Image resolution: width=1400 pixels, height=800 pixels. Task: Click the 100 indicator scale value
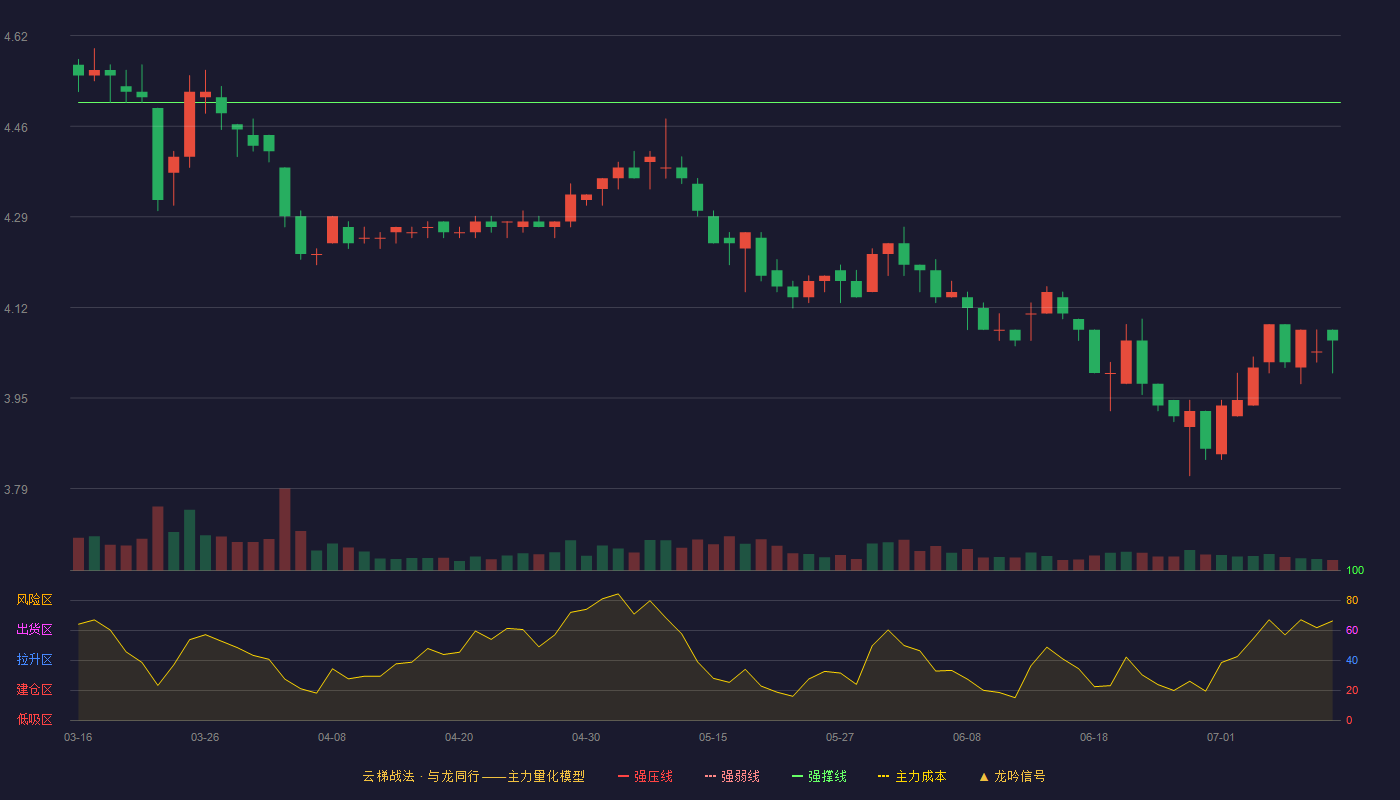[x=1355, y=571]
